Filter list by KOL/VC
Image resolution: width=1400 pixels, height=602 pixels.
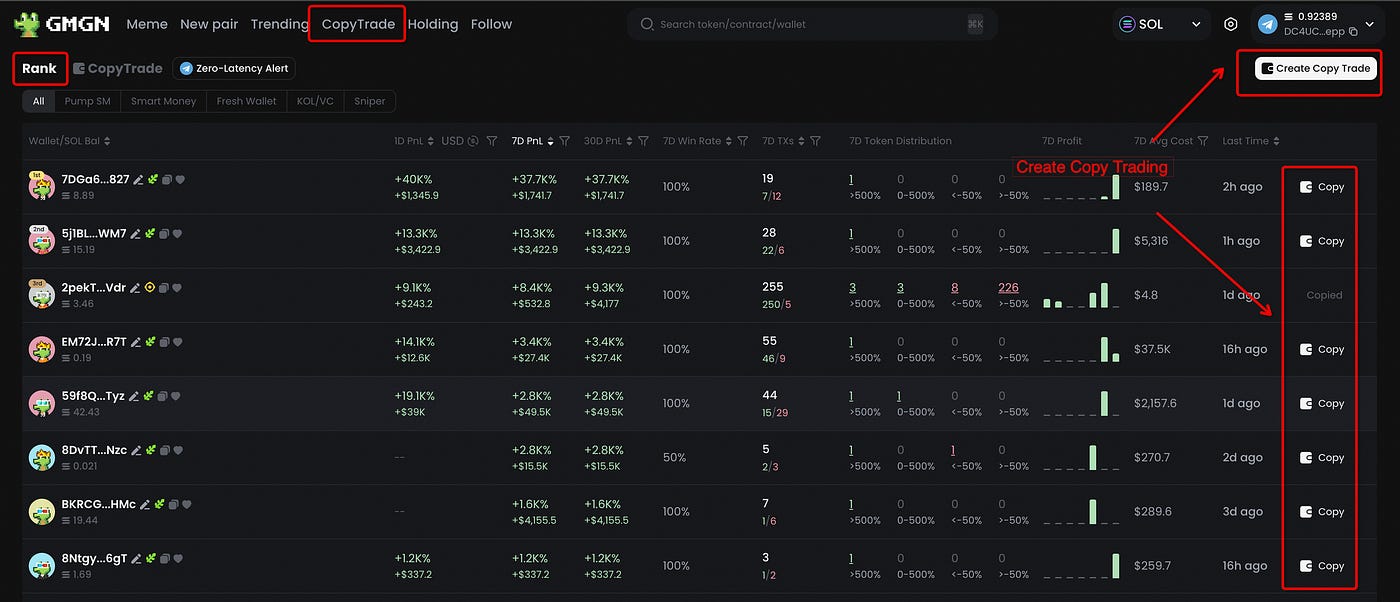point(315,101)
